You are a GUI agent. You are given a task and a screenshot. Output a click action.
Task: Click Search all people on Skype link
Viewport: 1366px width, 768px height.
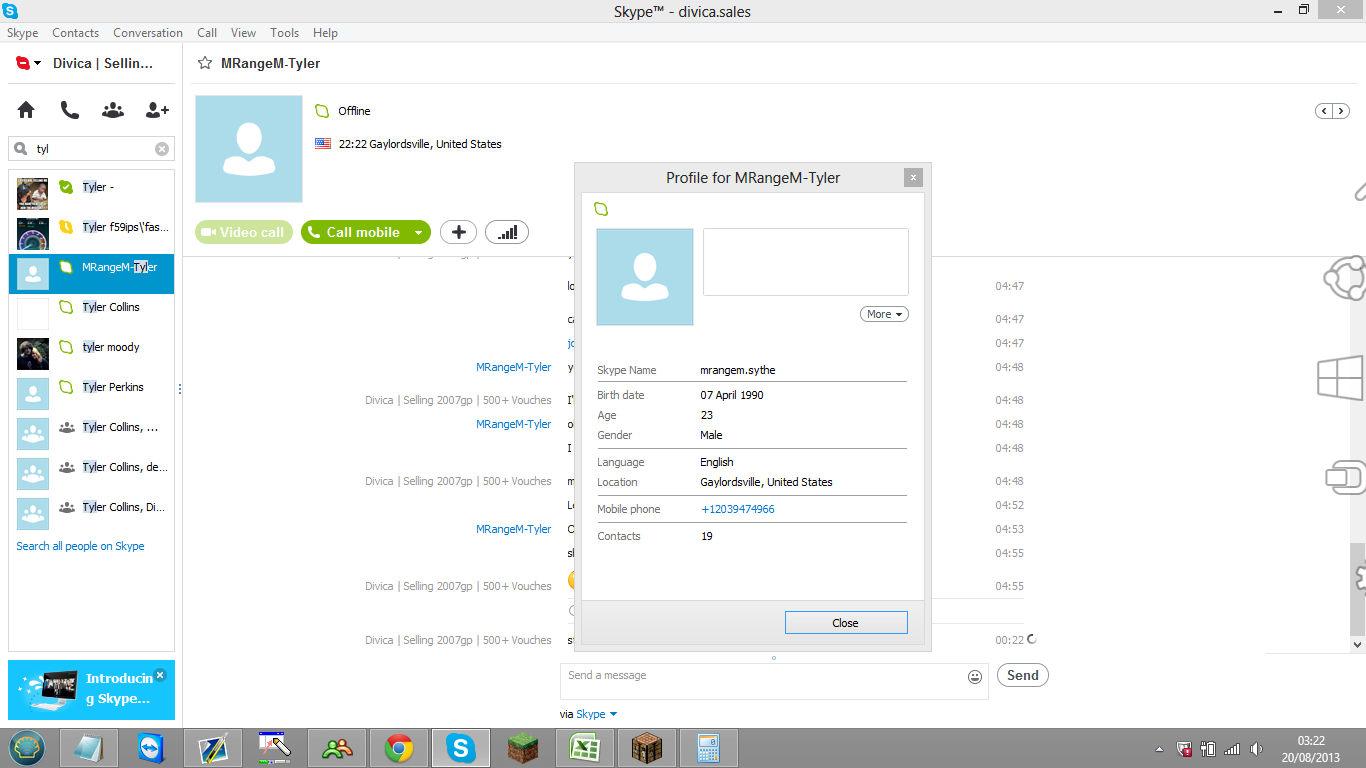point(81,546)
